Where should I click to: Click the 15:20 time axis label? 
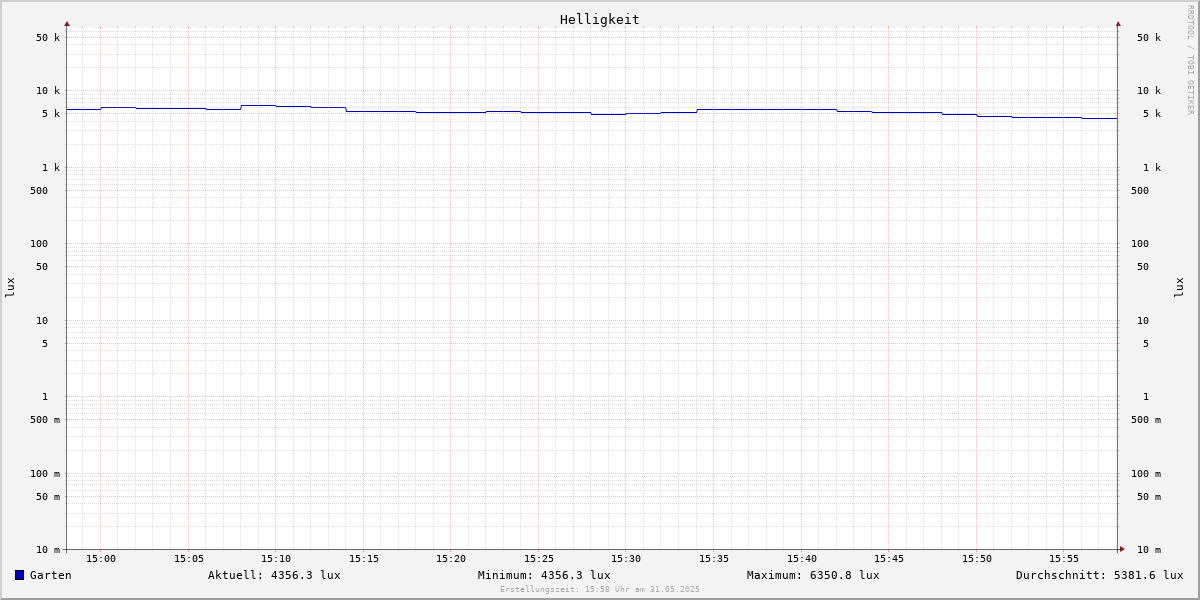[x=451, y=559]
